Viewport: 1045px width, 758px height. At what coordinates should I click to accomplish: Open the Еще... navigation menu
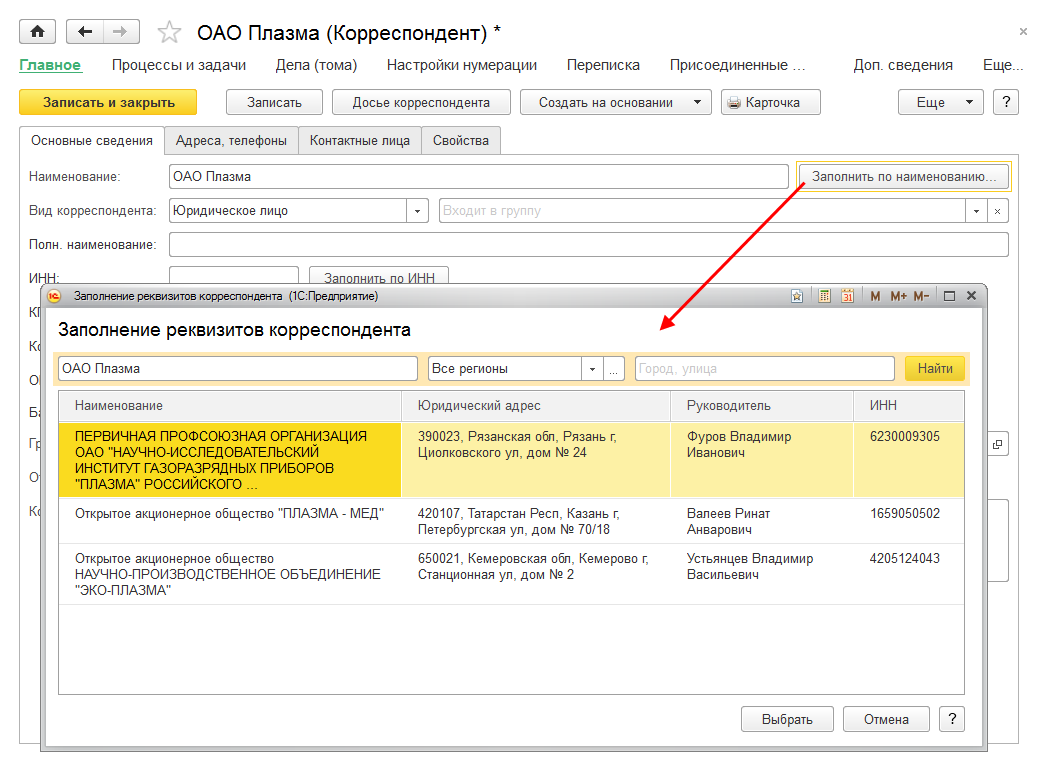tap(1002, 65)
